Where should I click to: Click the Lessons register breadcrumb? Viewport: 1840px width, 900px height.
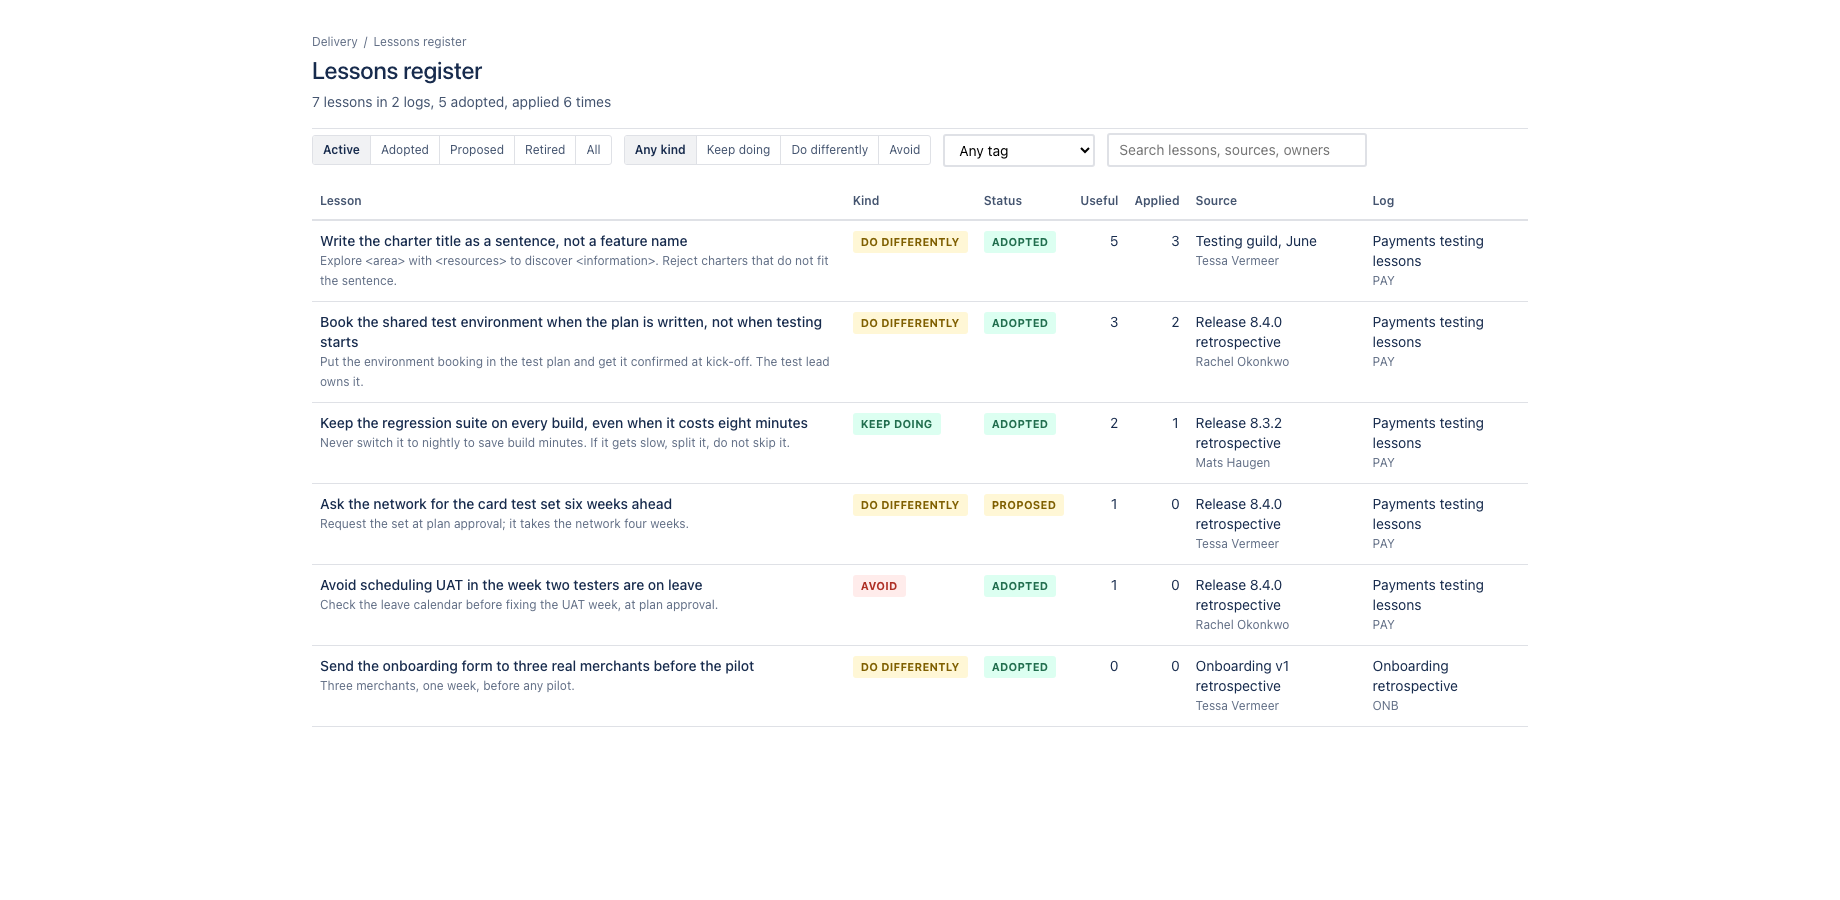420,42
